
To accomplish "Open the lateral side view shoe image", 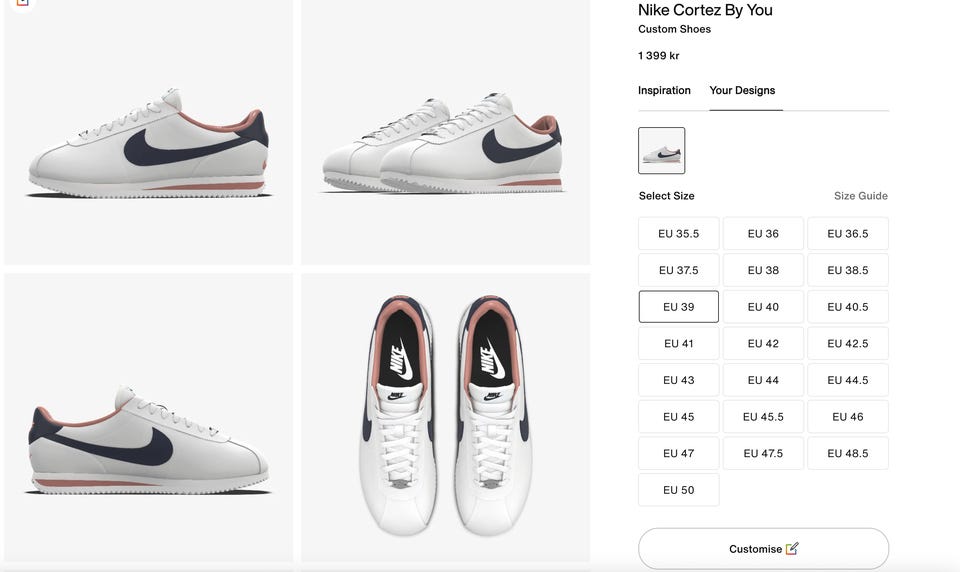I will click(x=148, y=132).
